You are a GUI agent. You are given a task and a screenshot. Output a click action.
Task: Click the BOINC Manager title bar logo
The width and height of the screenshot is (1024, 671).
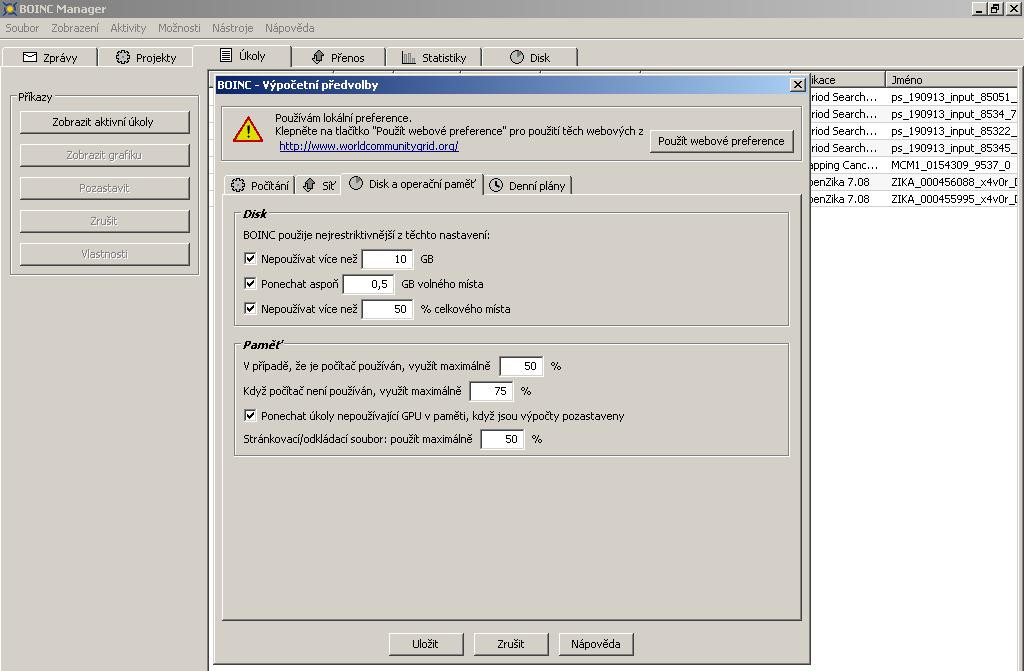[x=8, y=8]
